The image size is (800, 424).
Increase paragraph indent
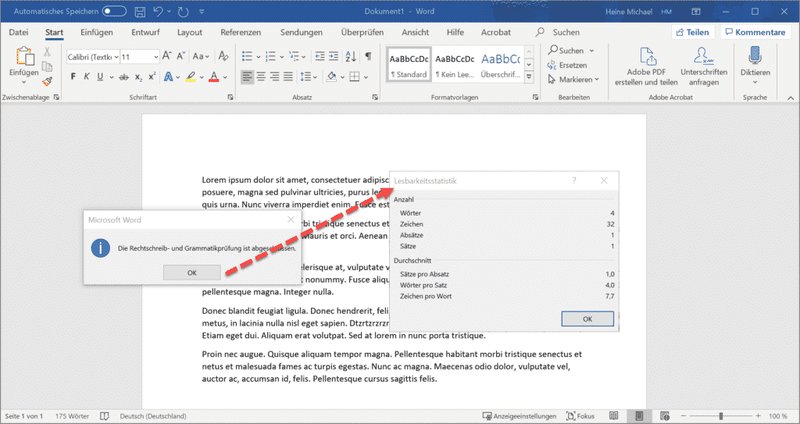coord(334,56)
